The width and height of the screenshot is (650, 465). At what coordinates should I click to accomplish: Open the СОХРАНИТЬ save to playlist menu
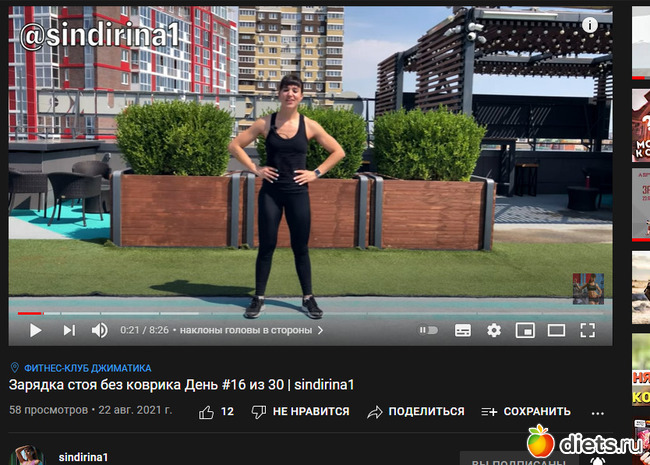tap(526, 412)
